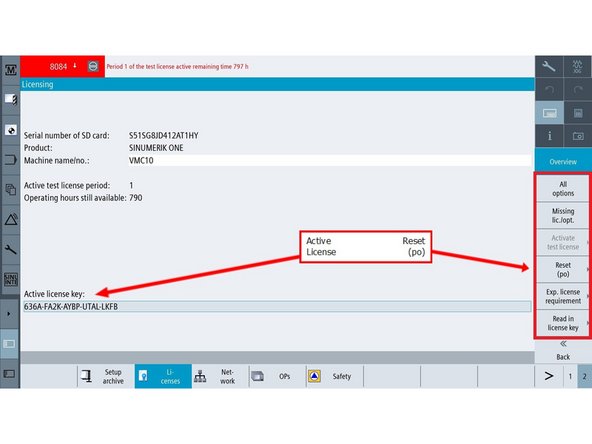Open the All options softkey
The image size is (592, 444).
click(563, 189)
